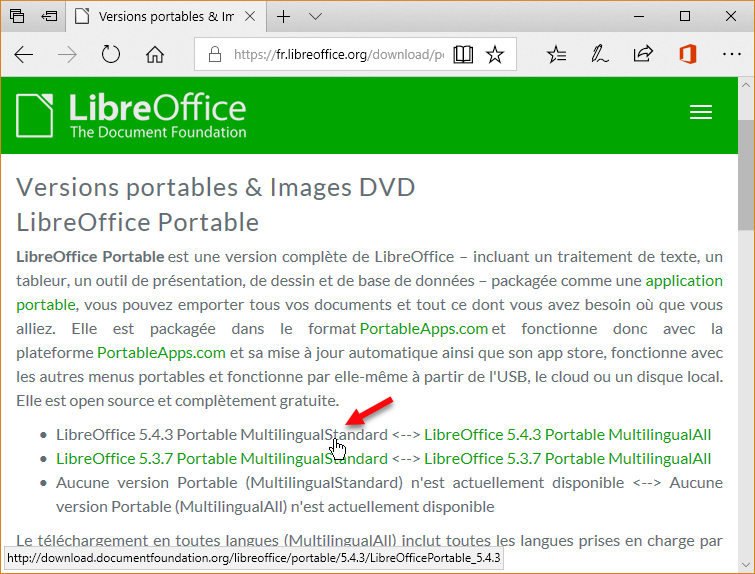Viewport: 755px width, 574px height.
Task: Open a new tab with plus button
Action: pos(284,16)
